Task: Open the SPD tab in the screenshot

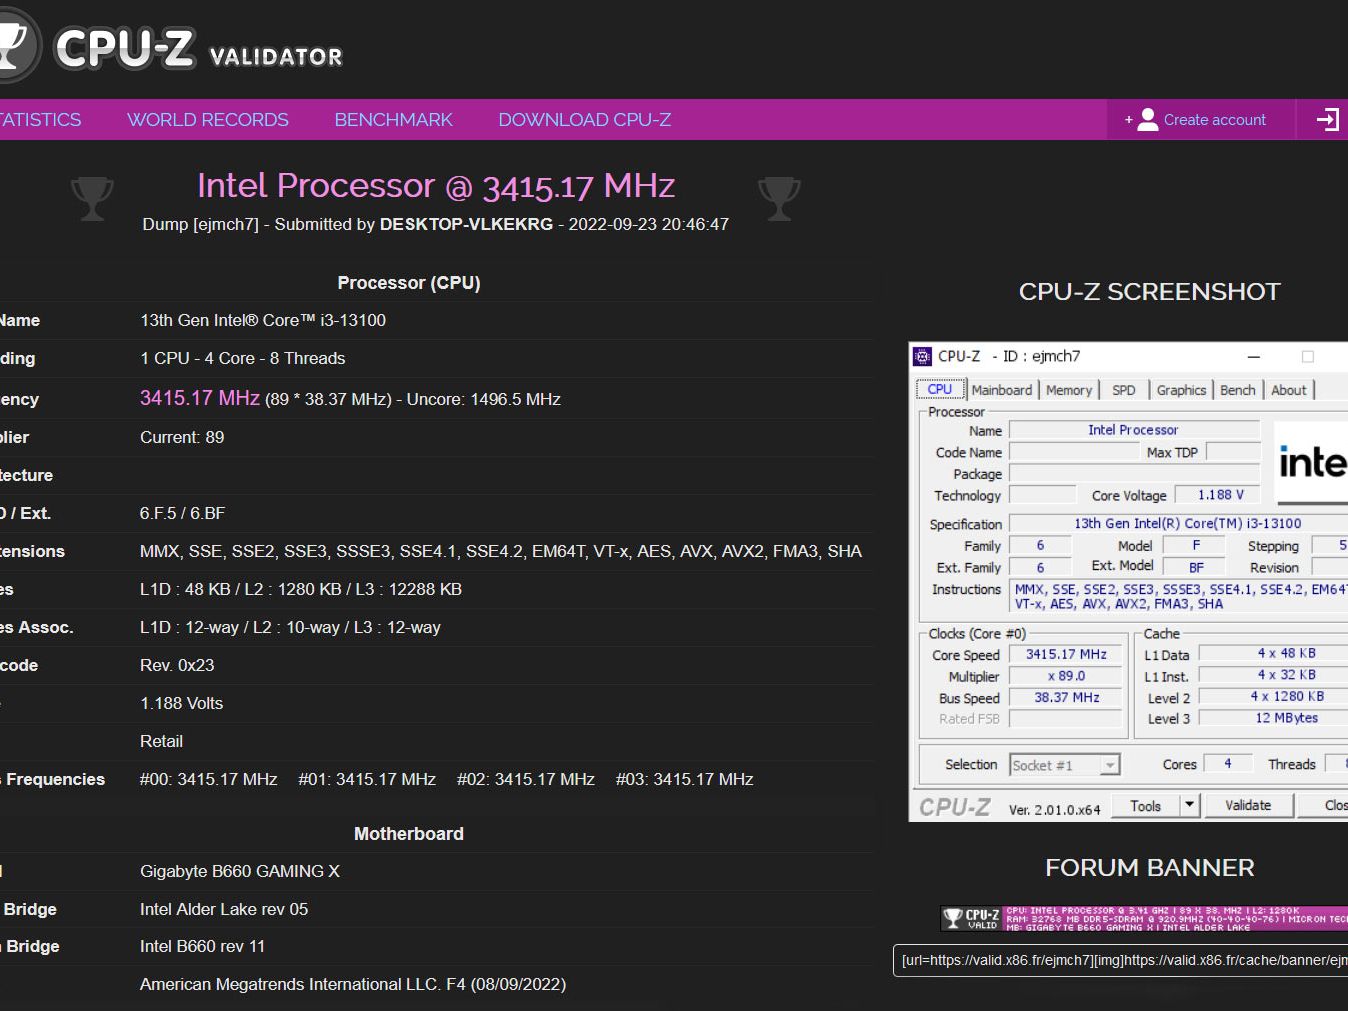Action: pyautogui.click(x=1124, y=390)
